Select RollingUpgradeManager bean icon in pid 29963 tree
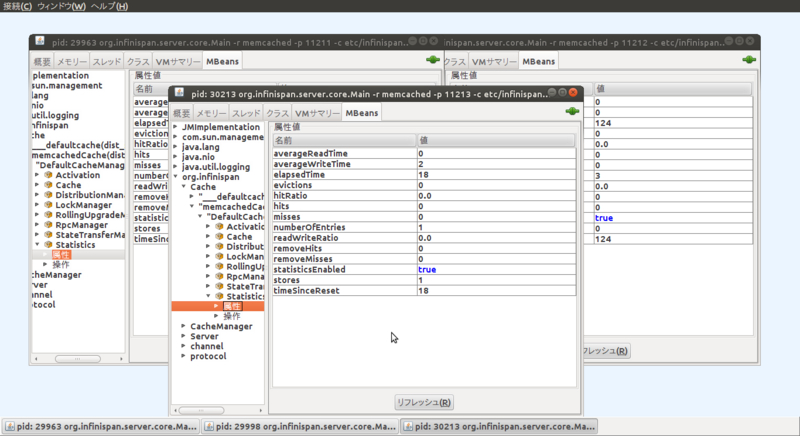This screenshot has width=800, height=436. (48, 215)
